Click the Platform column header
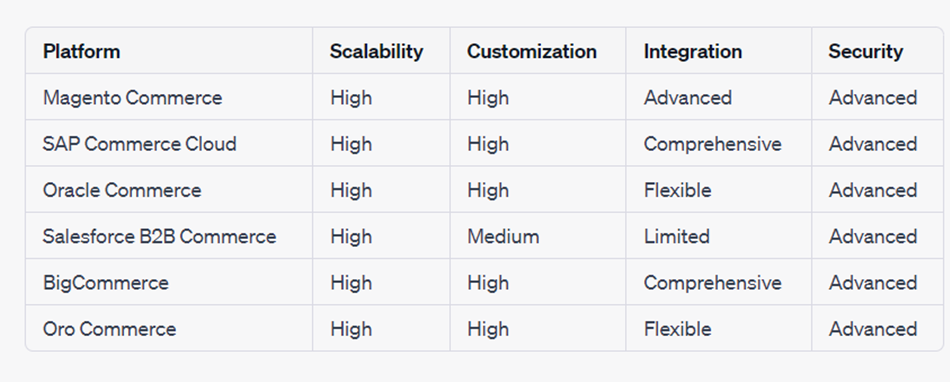Screen dimensions: 950x382 81,51
